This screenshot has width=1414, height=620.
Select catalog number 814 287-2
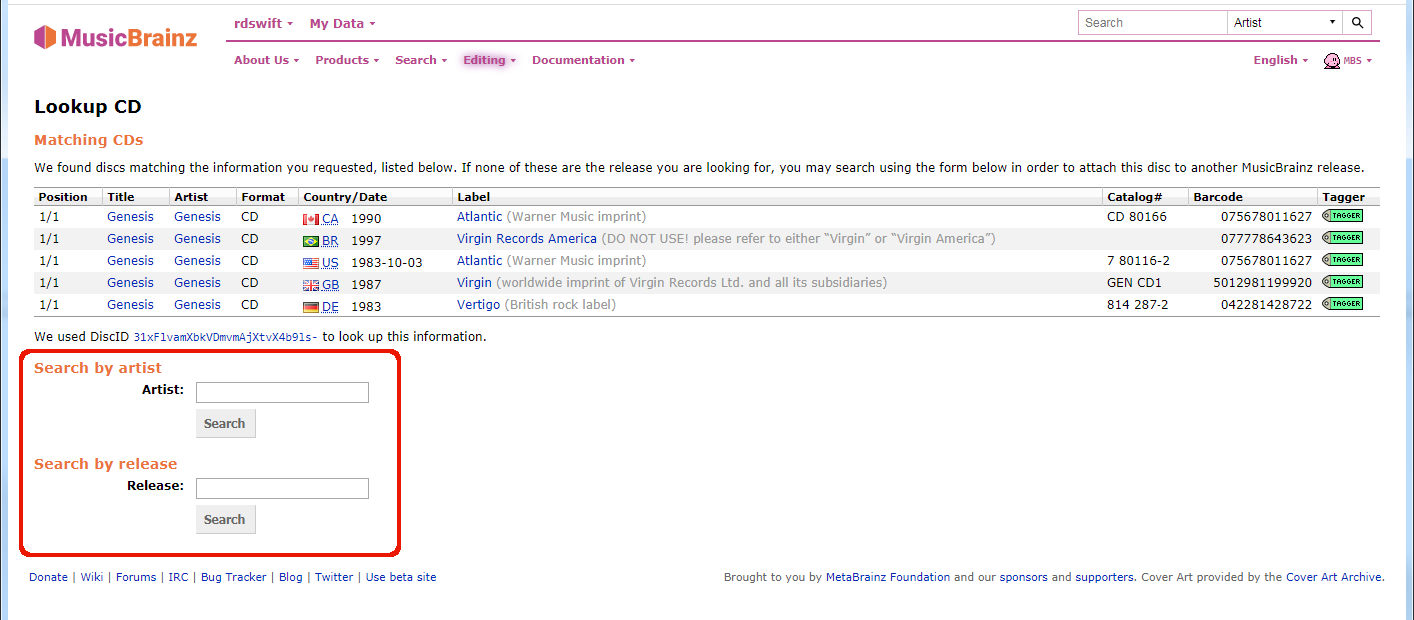coord(1137,304)
